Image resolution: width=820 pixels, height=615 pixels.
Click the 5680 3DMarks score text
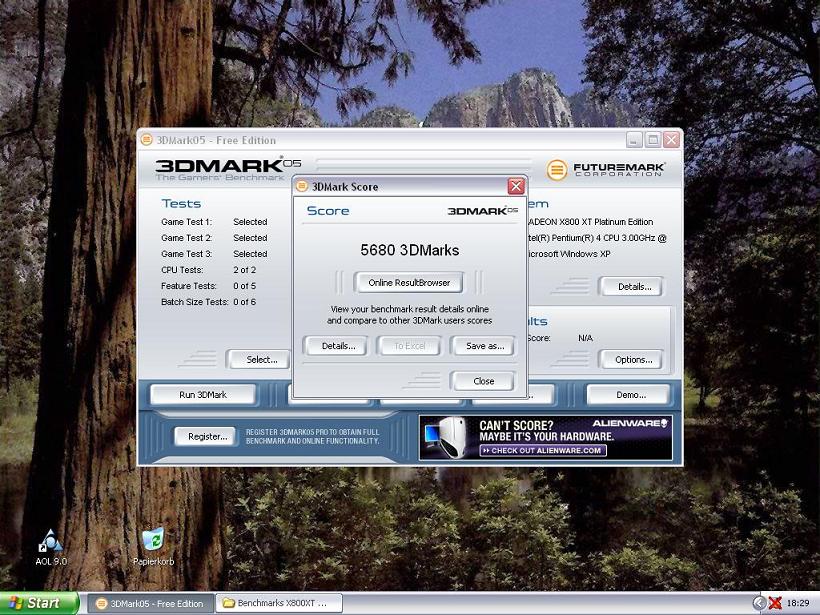pos(409,250)
